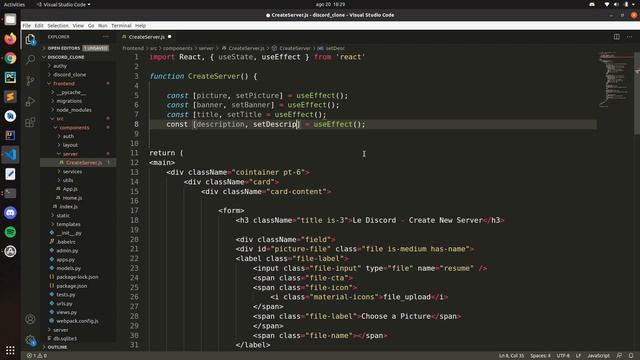Click the feedback icon in status bar
Image resolution: width=640 pixels, height=360 pixels.
pos(619,356)
